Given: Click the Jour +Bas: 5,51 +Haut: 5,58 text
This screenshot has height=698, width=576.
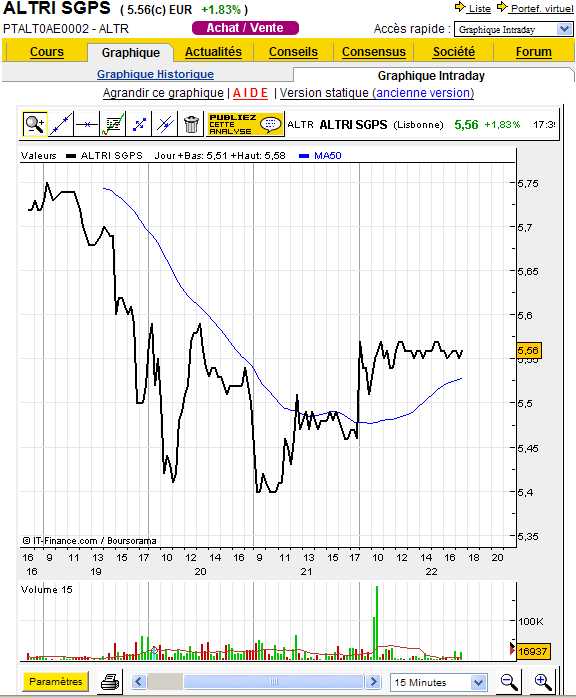Looking at the screenshot, I should click(x=220, y=155).
